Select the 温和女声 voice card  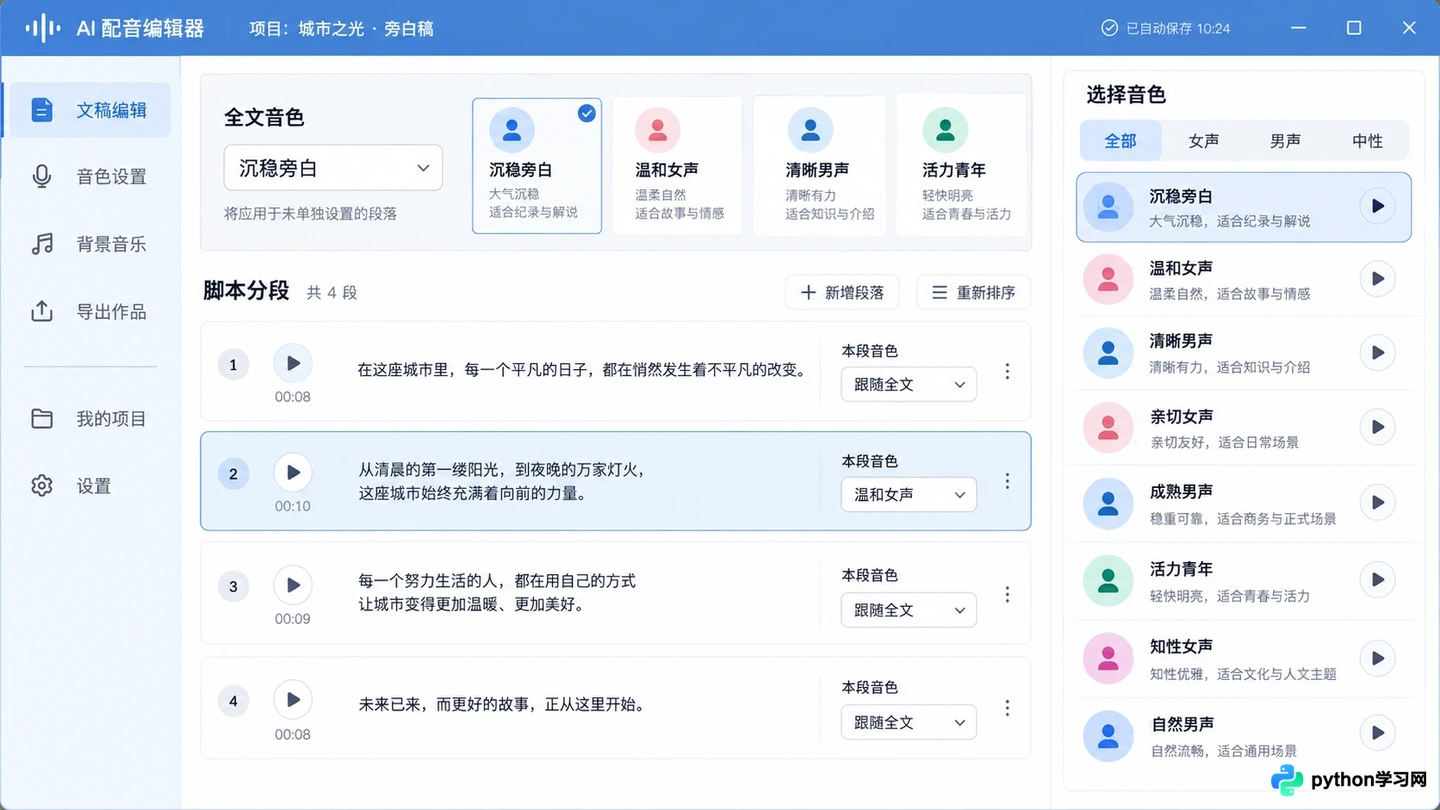click(677, 166)
